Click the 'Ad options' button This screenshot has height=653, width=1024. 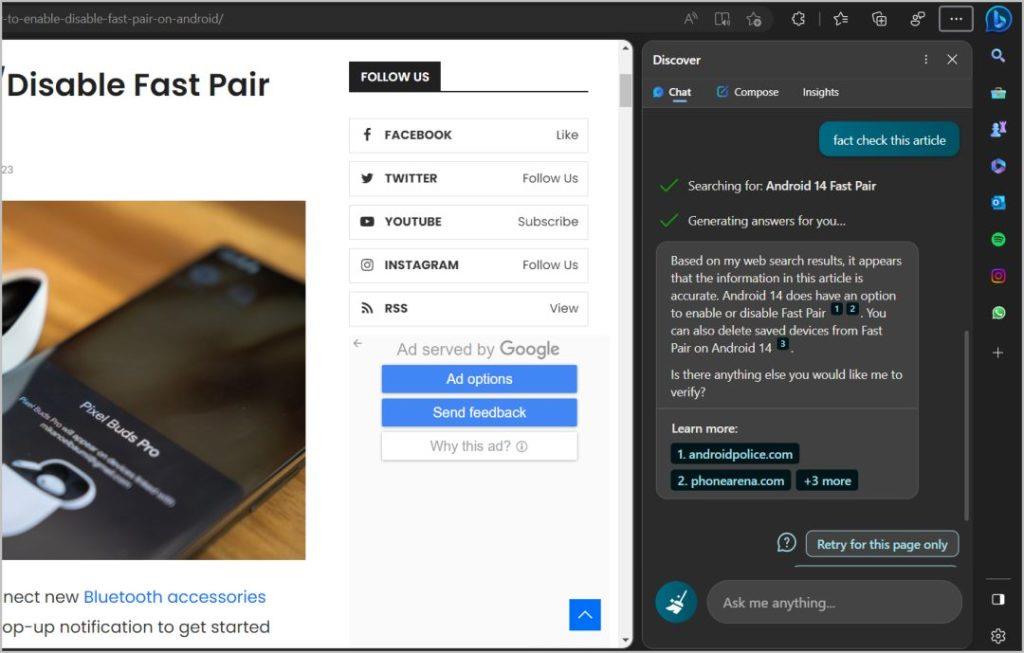pos(479,379)
